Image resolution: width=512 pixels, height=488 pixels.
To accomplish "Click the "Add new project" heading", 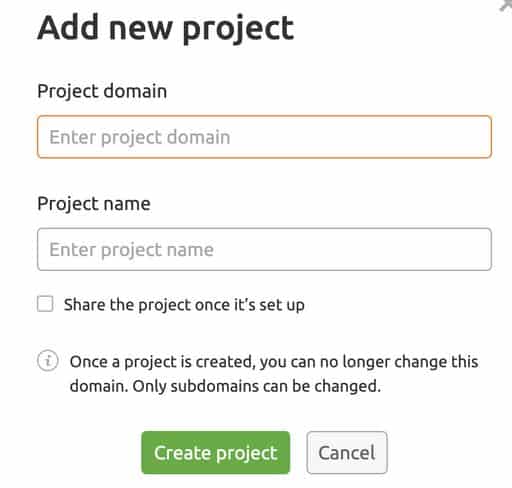I will 166,28.
